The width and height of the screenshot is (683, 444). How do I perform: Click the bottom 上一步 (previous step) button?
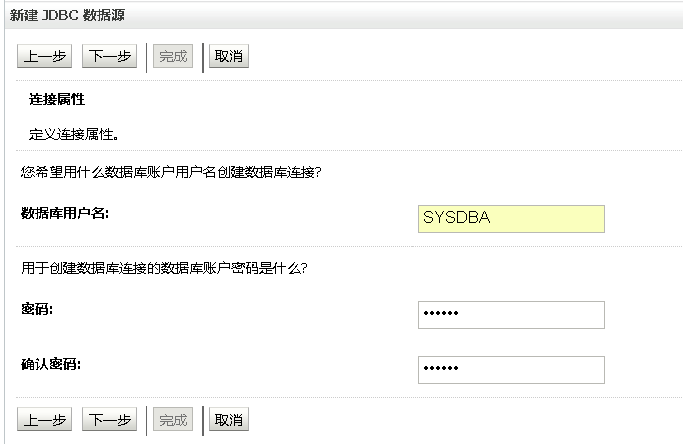click(44, 420)
